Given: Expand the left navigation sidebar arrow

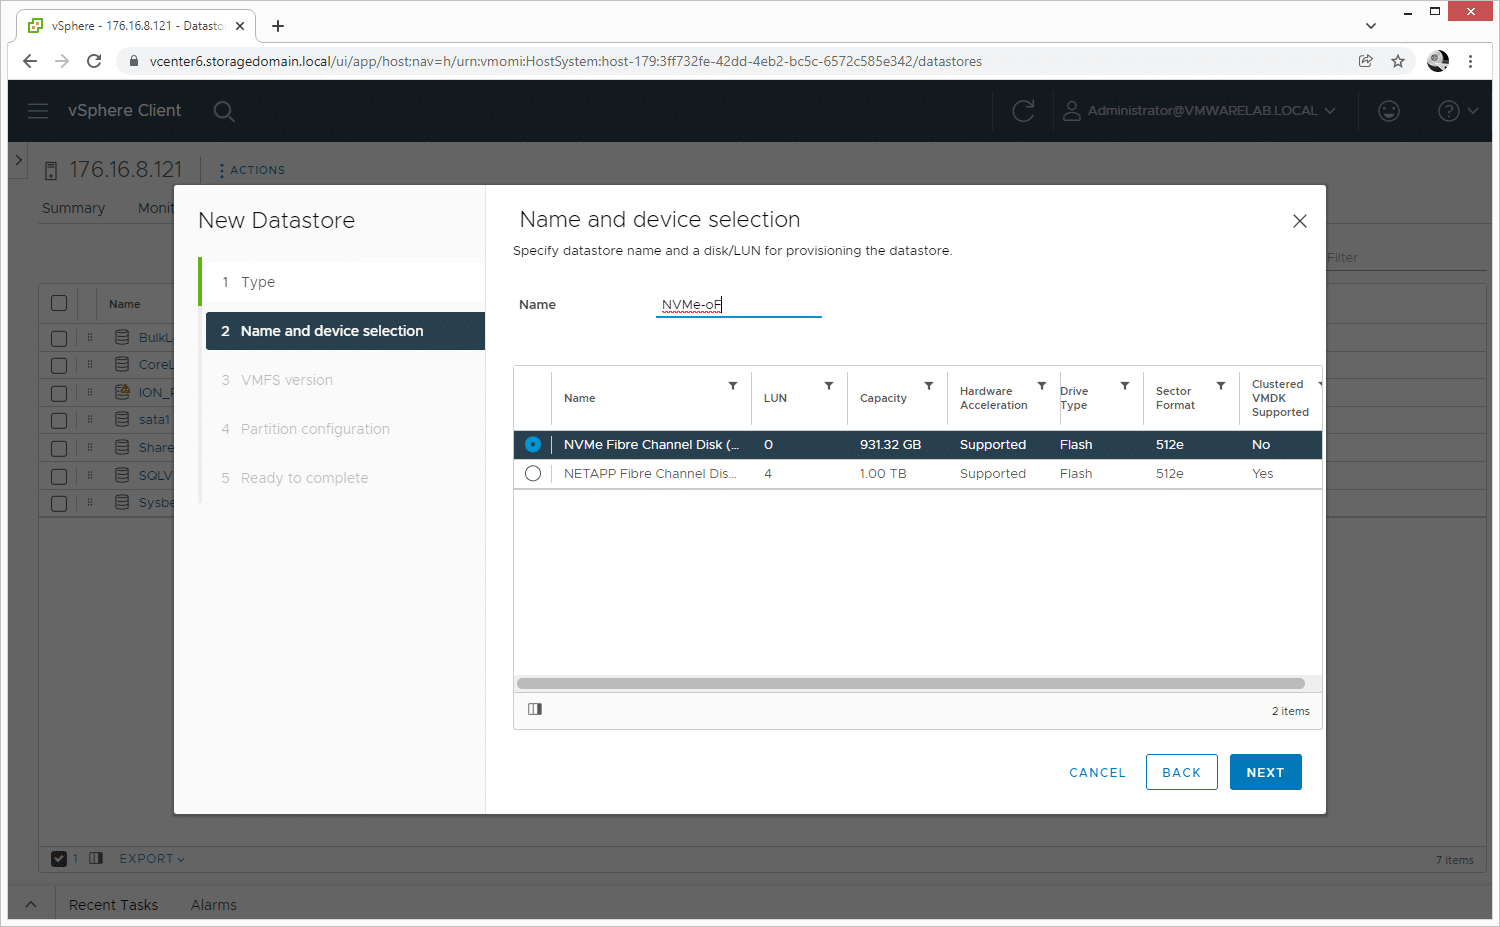Looking at the screenshot, I should (18, 160).
